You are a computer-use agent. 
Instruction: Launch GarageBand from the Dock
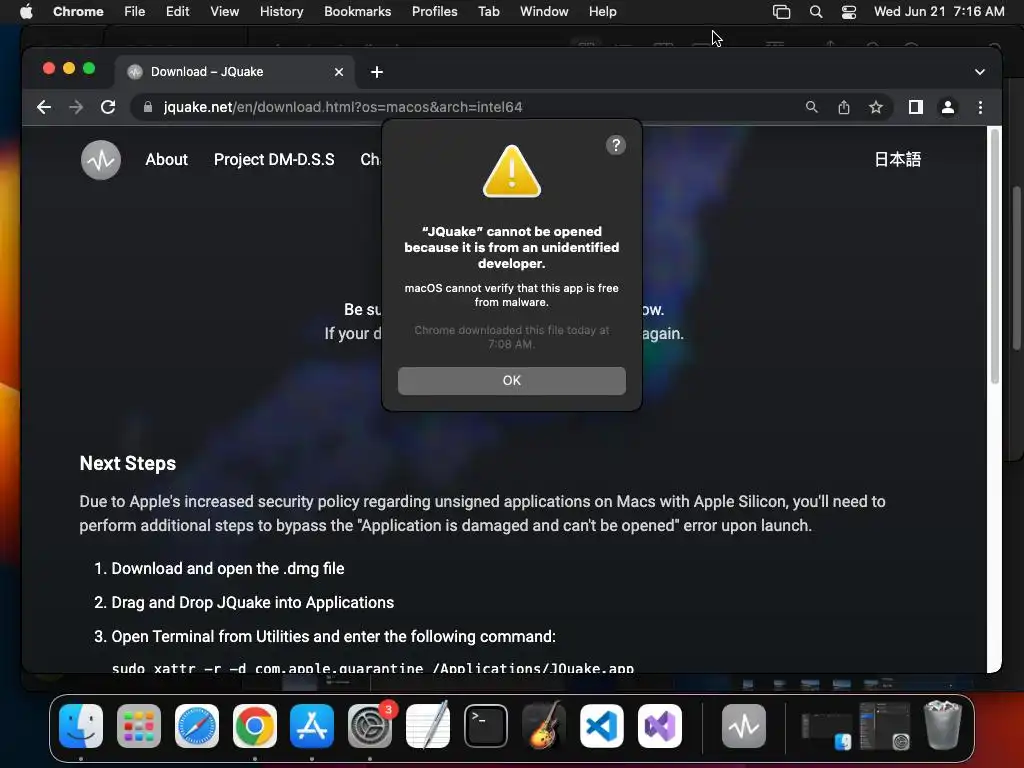pyautogui.click(x=543, y=726)
